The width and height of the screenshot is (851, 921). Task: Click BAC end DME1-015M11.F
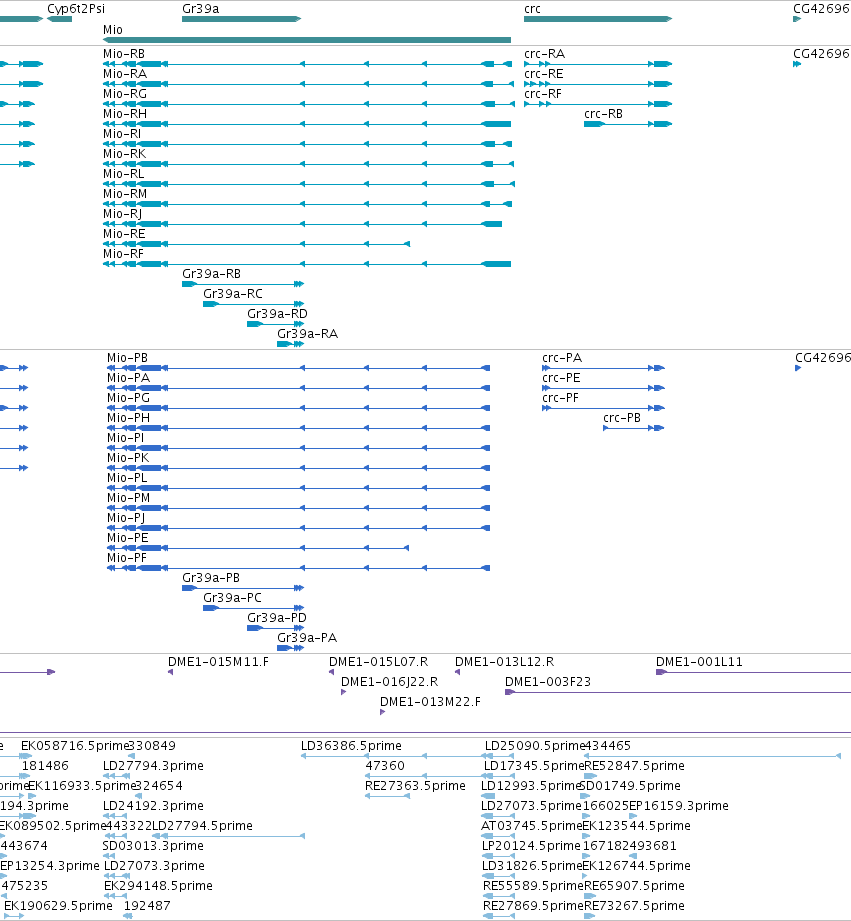(218, 662)
